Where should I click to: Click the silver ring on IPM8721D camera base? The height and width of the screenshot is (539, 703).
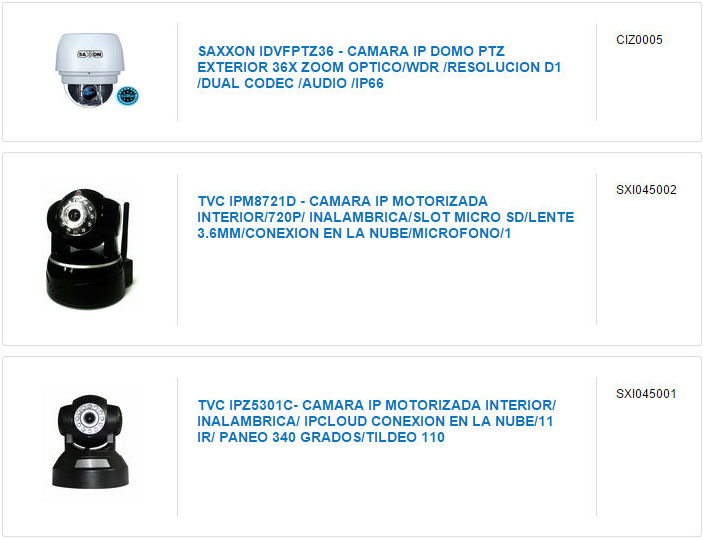point(84,262)
